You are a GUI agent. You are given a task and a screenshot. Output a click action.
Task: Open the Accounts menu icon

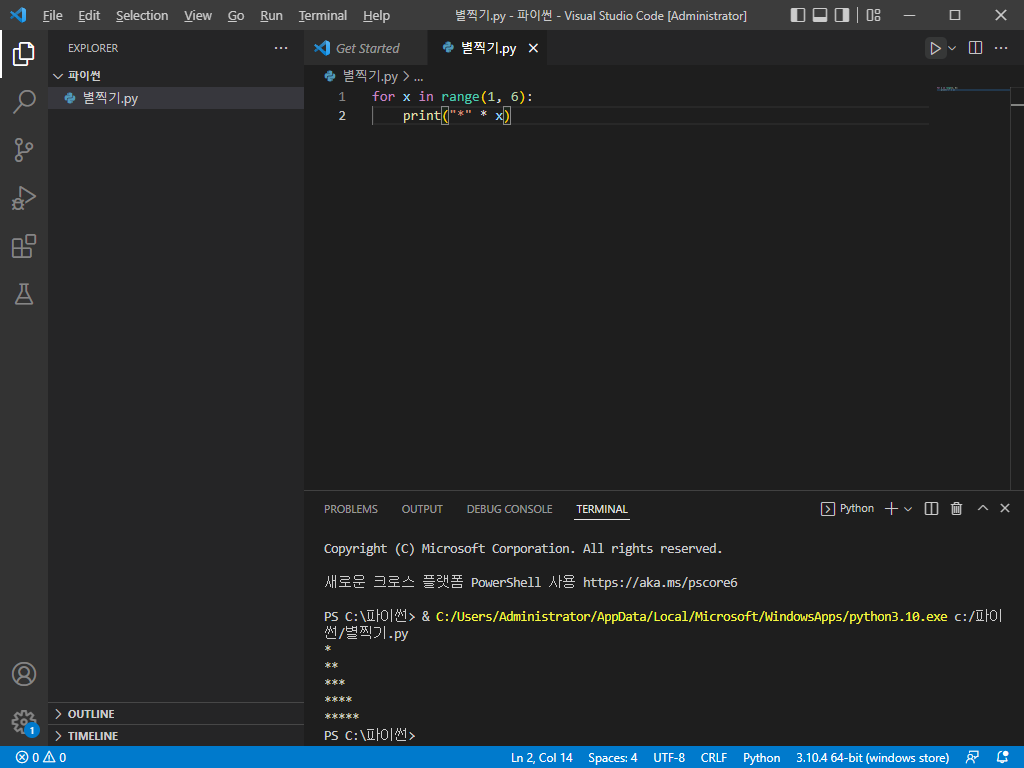pos(24,674)
